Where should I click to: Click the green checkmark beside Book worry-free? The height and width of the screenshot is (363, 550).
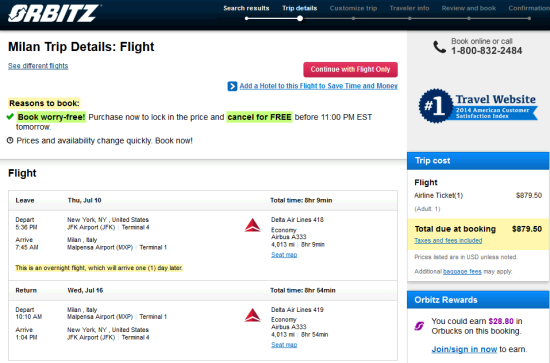(x=10, y=117)
